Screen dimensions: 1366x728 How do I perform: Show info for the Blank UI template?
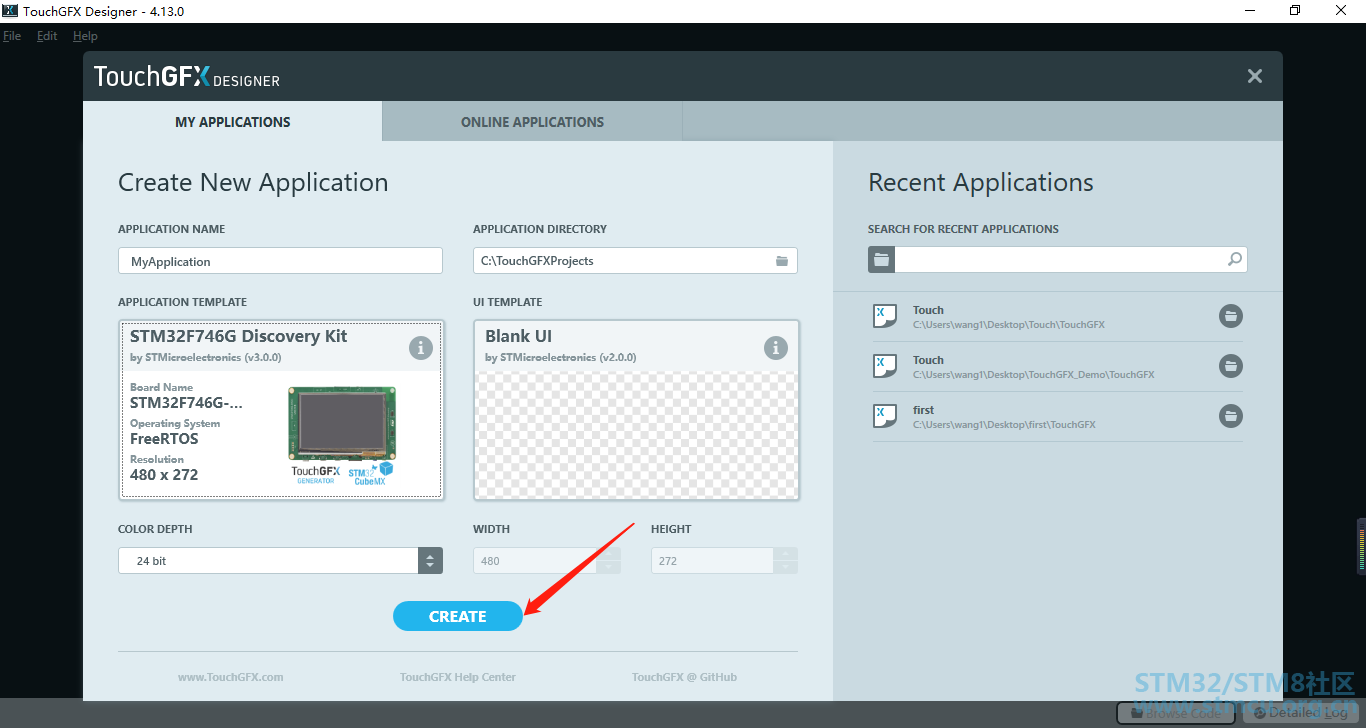pos(776,348)
